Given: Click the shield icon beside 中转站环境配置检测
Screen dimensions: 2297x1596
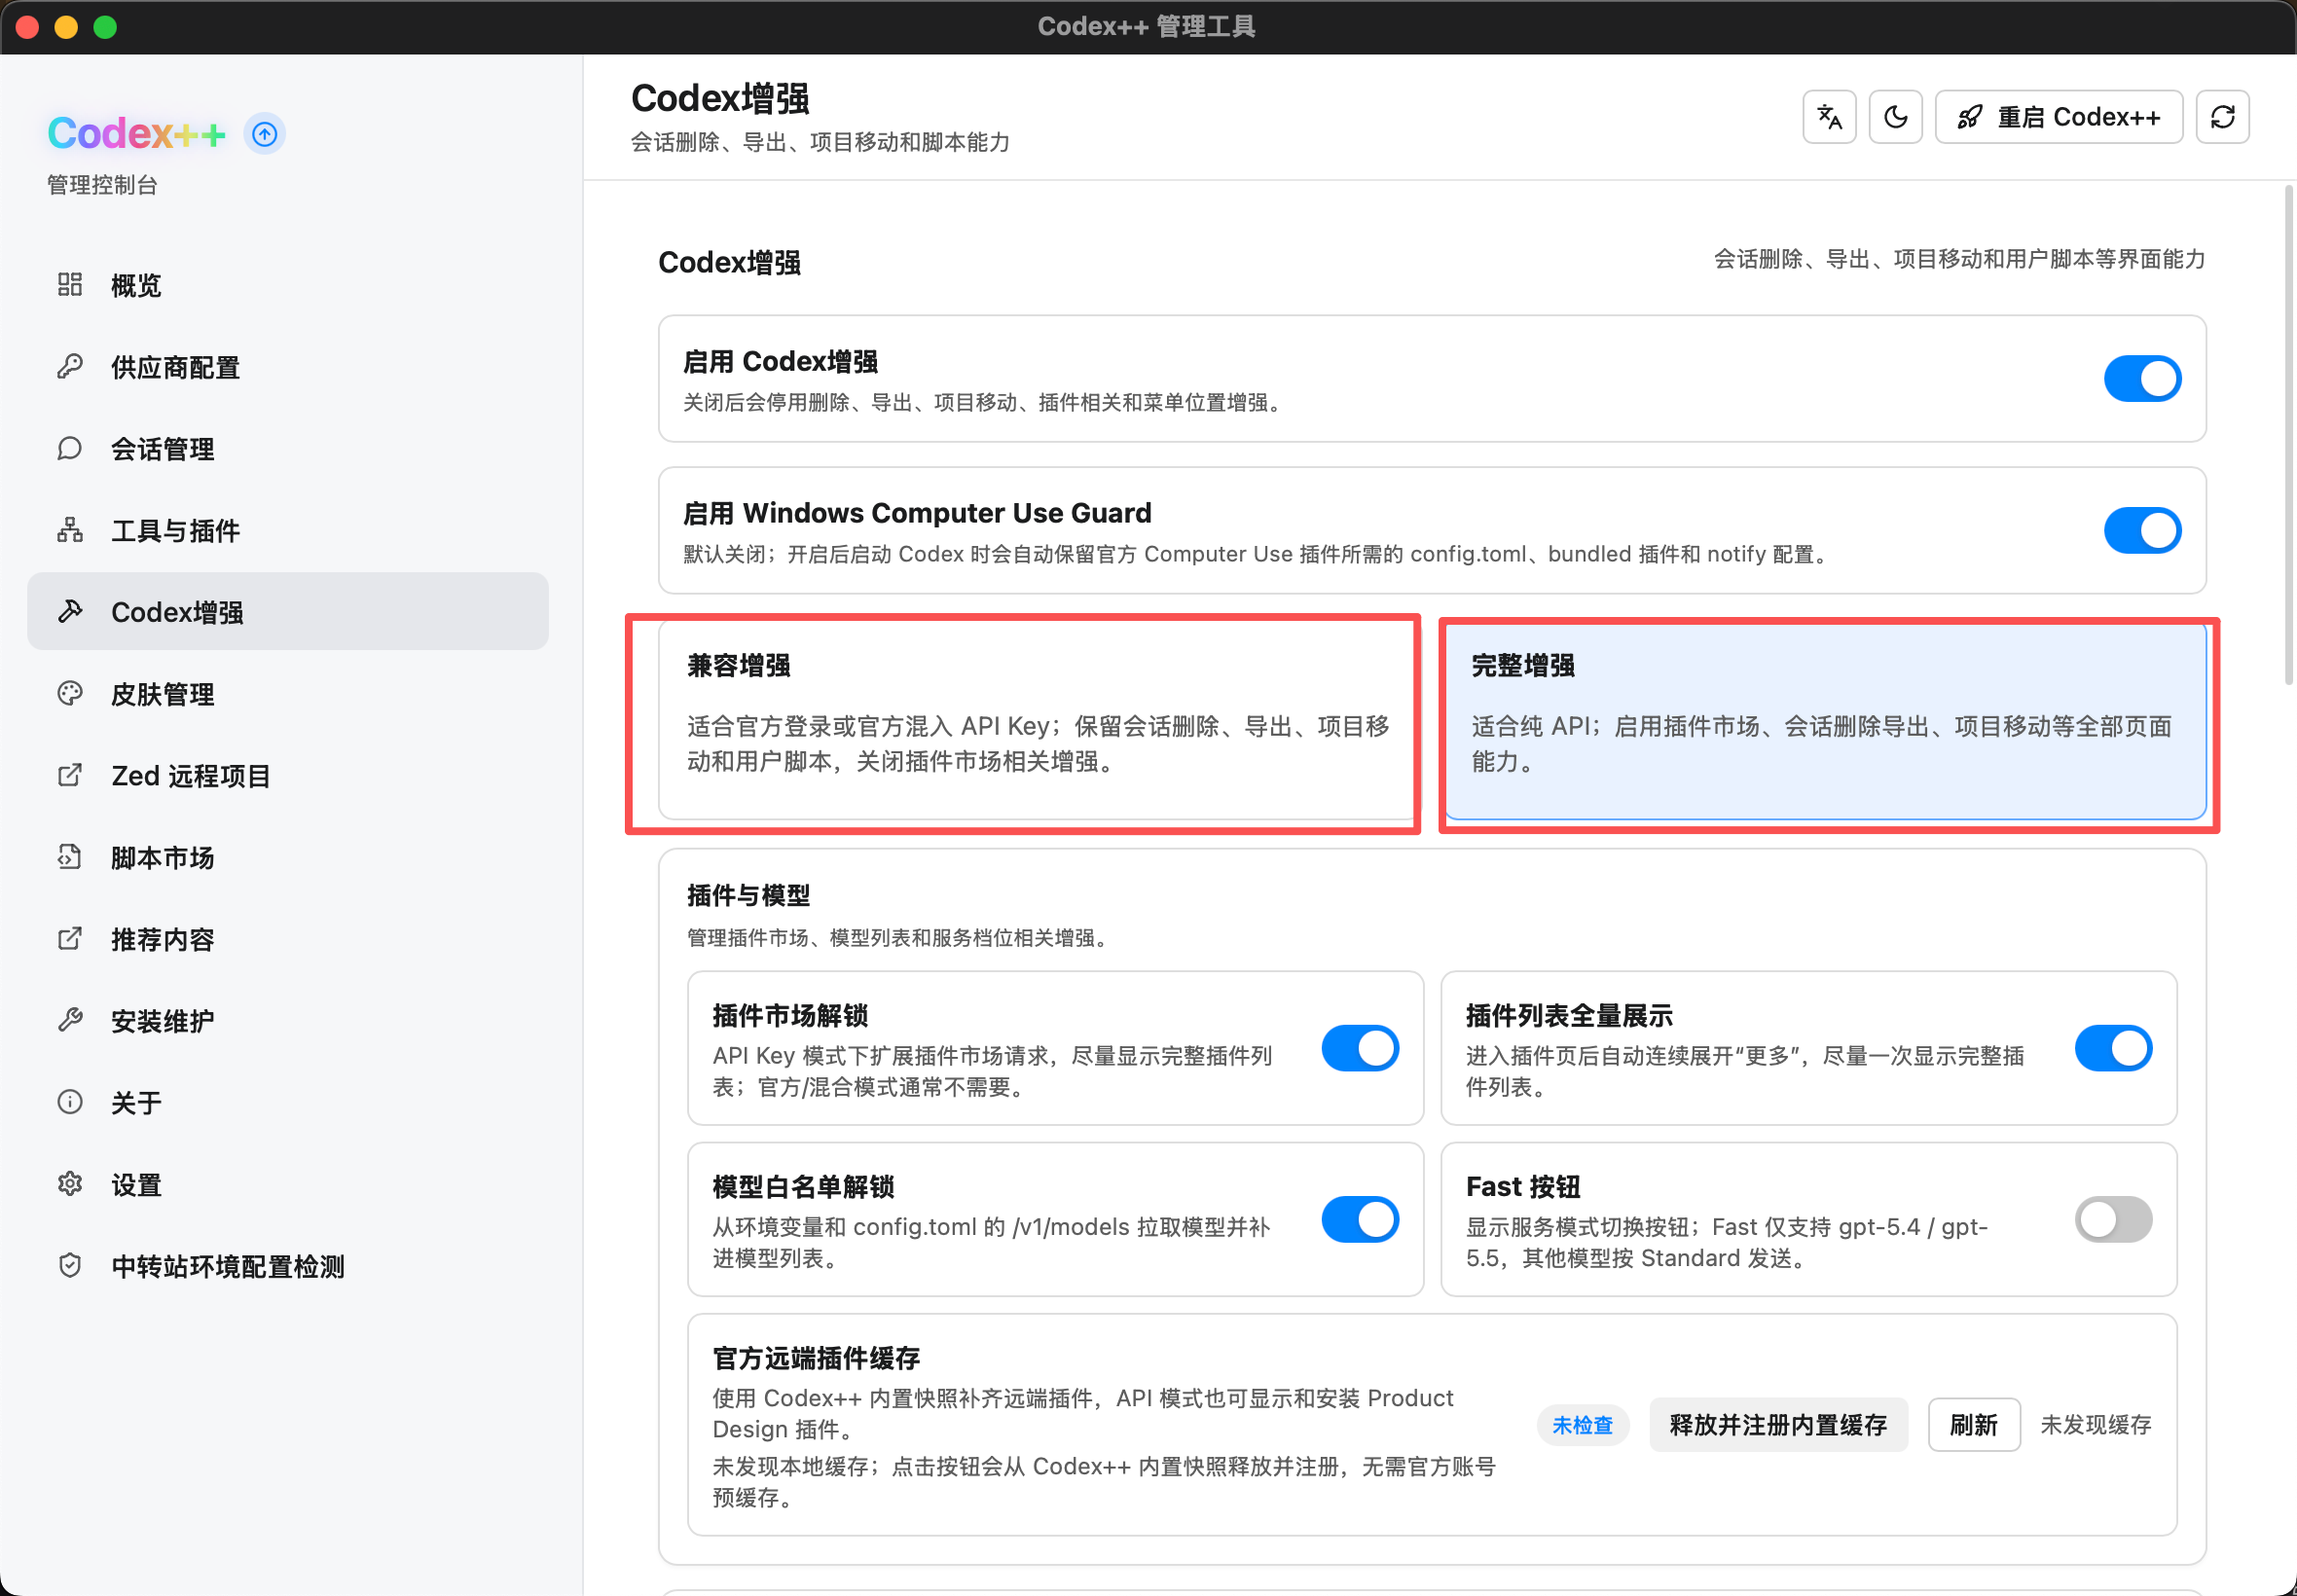Looking at the screenshot, I should (69, 1267).
